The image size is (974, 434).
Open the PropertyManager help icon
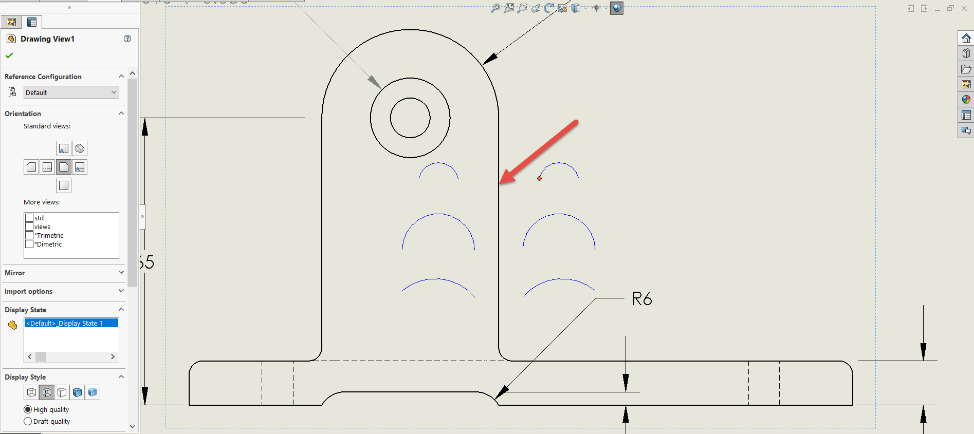pos(127,39)
